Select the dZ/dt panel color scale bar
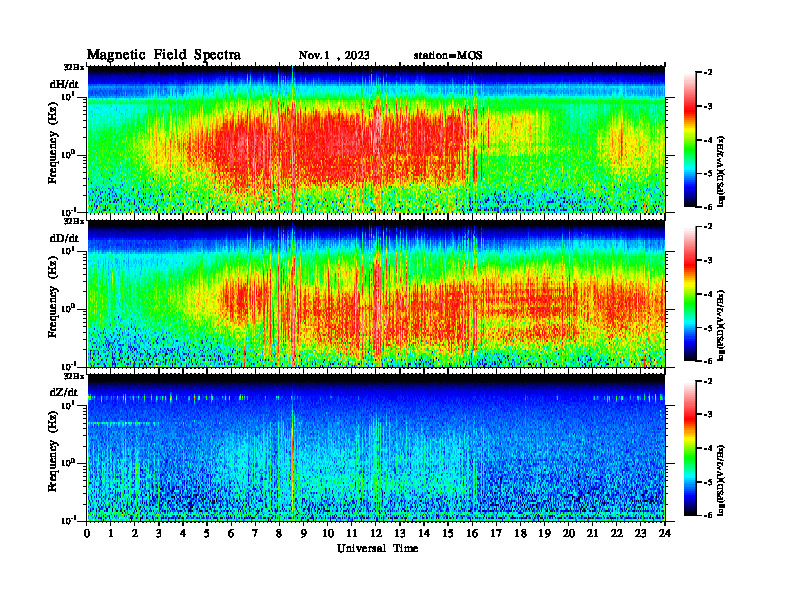792x612 pixels. (690, 448)
